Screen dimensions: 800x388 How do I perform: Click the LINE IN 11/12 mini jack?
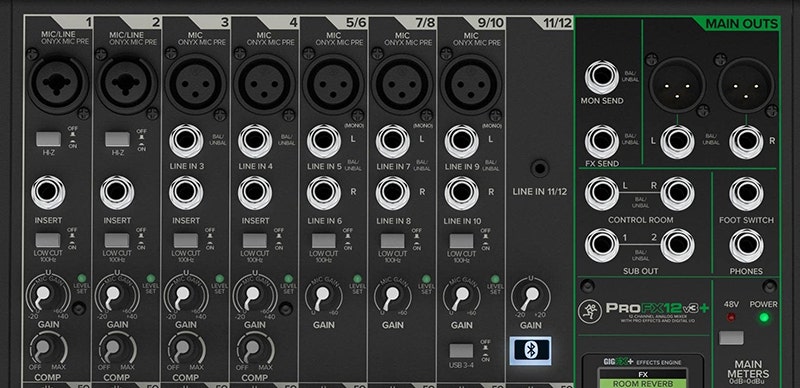539,167
